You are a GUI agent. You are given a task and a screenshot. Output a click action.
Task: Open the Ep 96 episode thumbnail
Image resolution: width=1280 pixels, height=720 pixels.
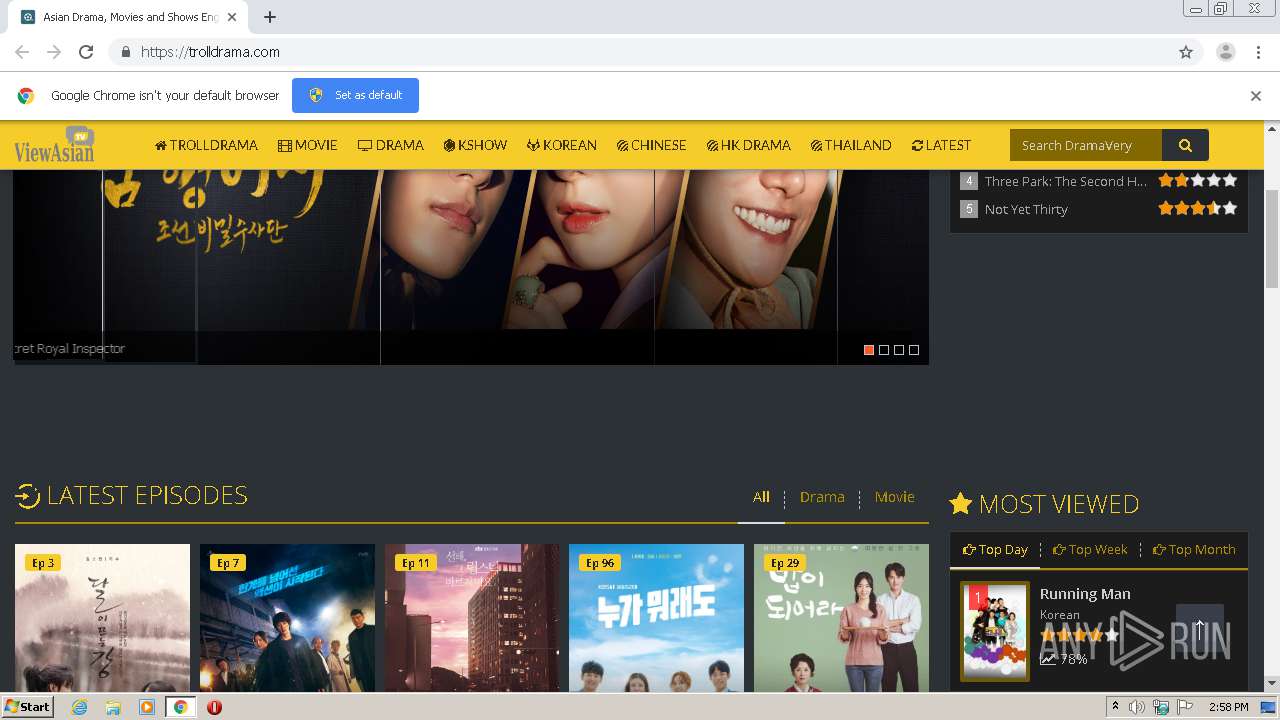(x=656, y=618)
